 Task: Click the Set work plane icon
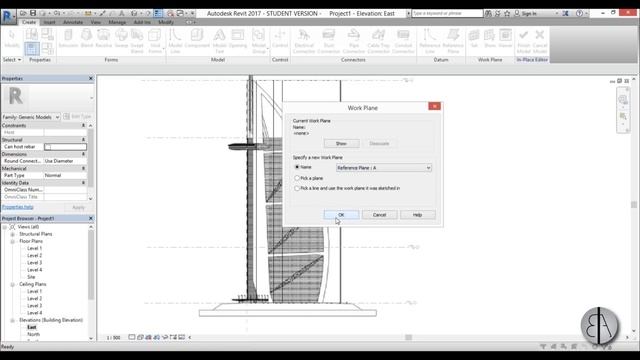tap(474, 39)
